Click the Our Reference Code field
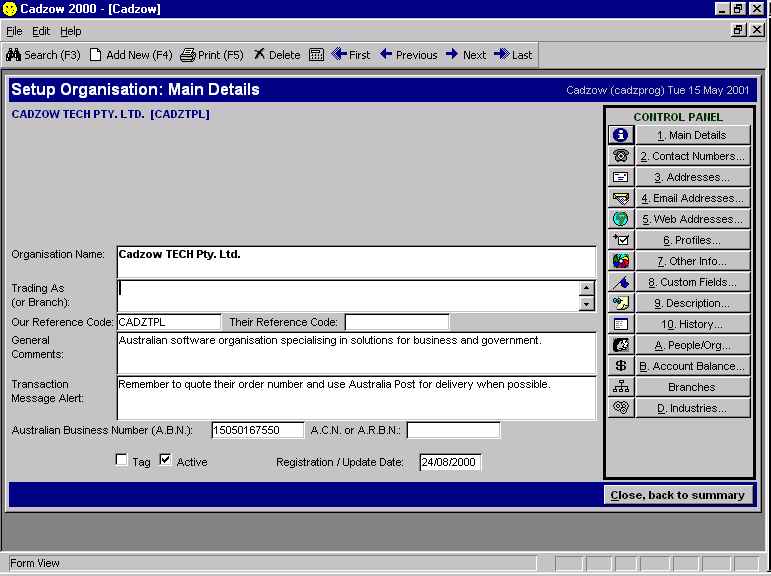The image size is (771, 576). pyautogui.click(x=169, y=322)
